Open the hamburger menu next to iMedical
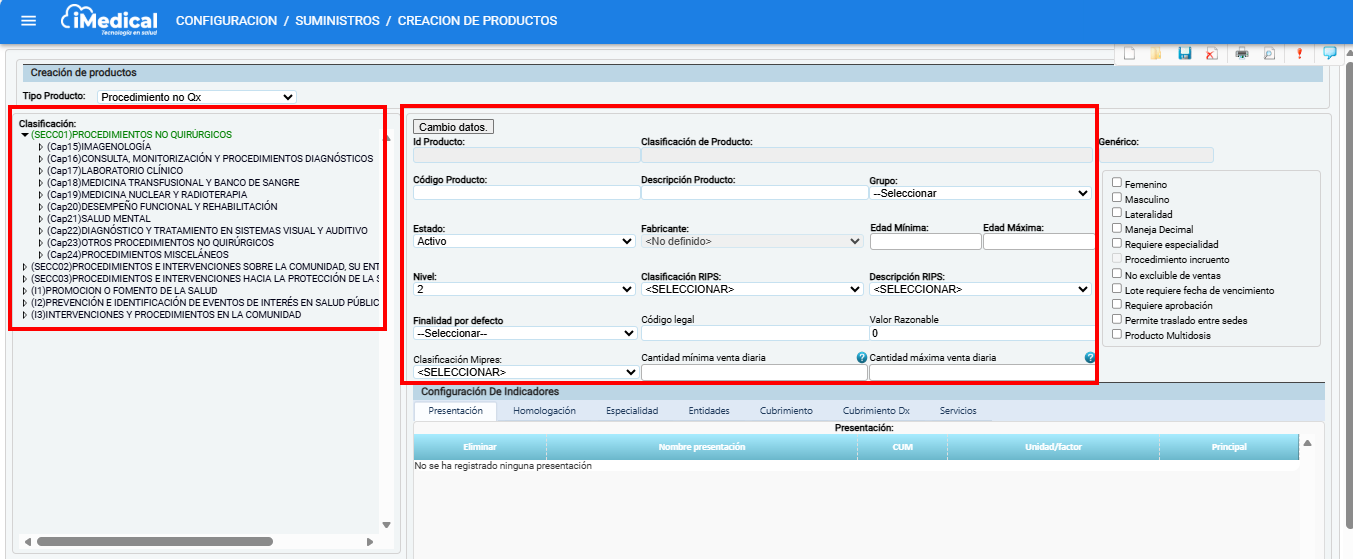Screen dimensions: 1353x559 29,21
